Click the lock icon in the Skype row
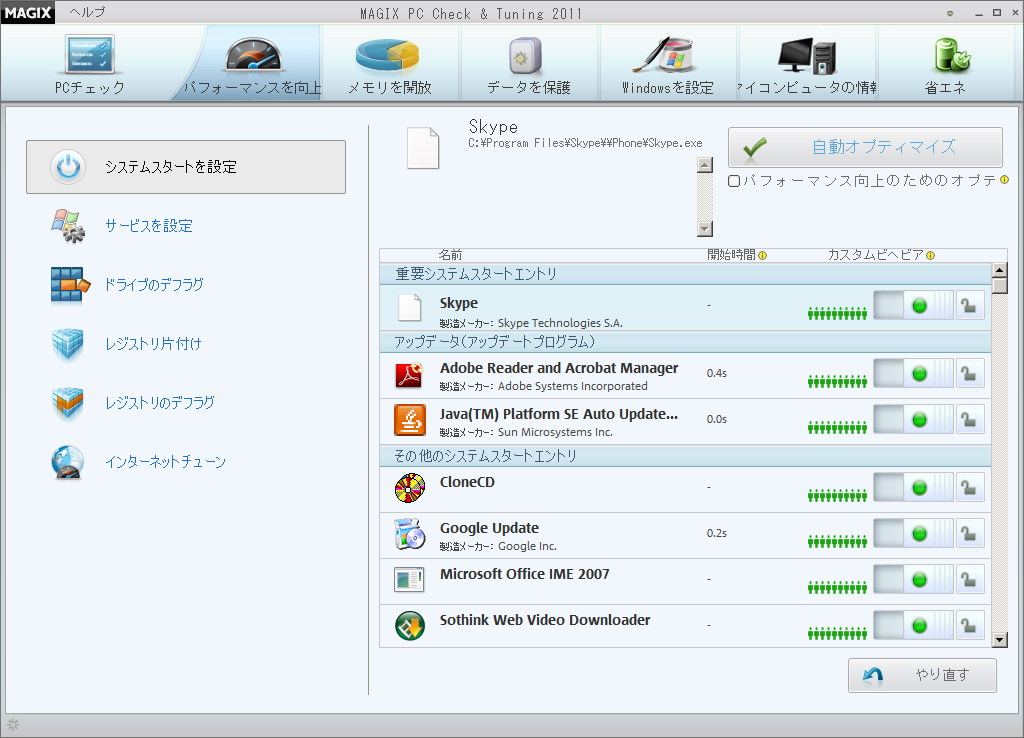 tap(970, 306)
